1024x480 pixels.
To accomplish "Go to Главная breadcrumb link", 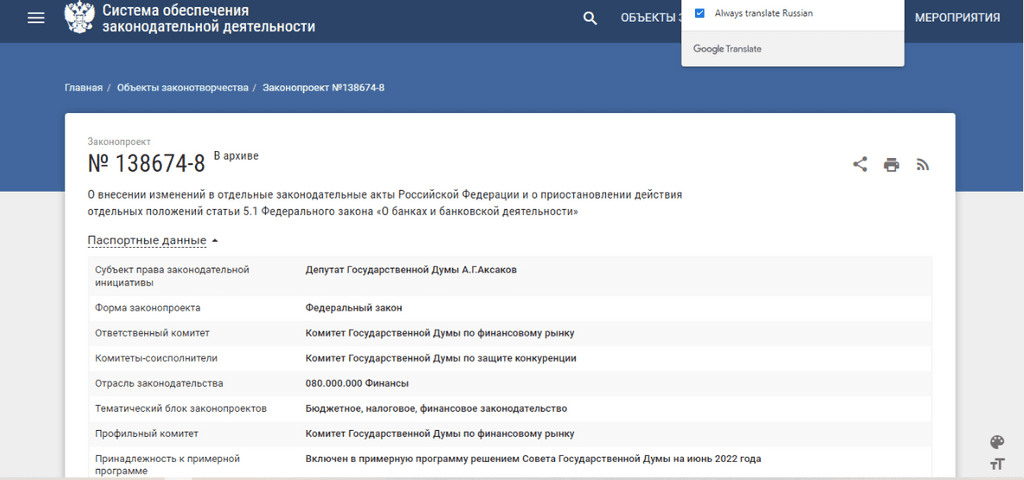I will tap(84, 88).
